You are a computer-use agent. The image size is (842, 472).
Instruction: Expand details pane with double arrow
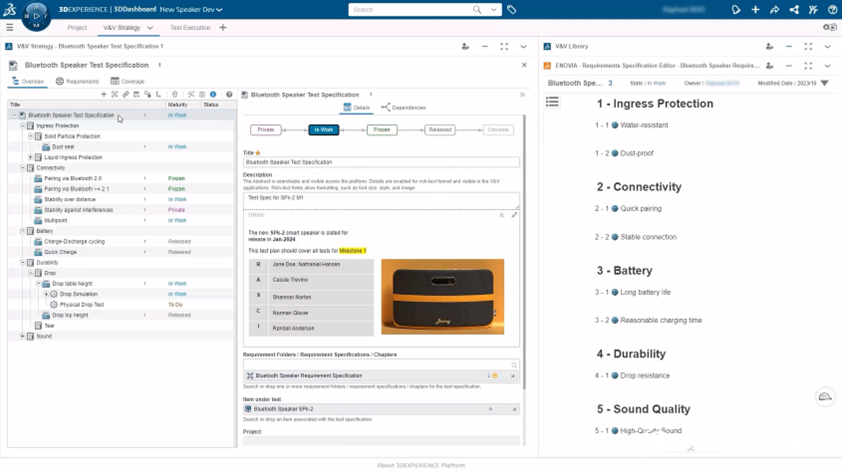click(x=522, y=95)
